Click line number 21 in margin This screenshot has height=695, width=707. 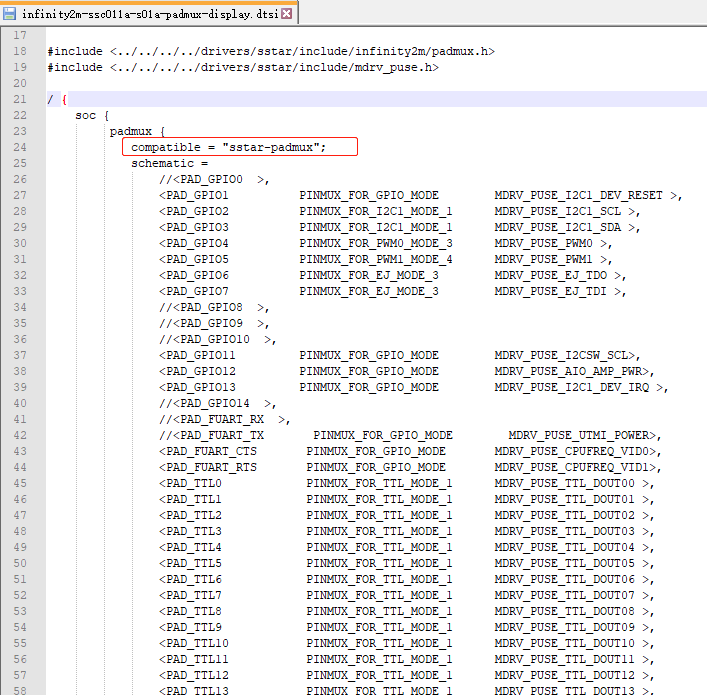coord(20,99)
